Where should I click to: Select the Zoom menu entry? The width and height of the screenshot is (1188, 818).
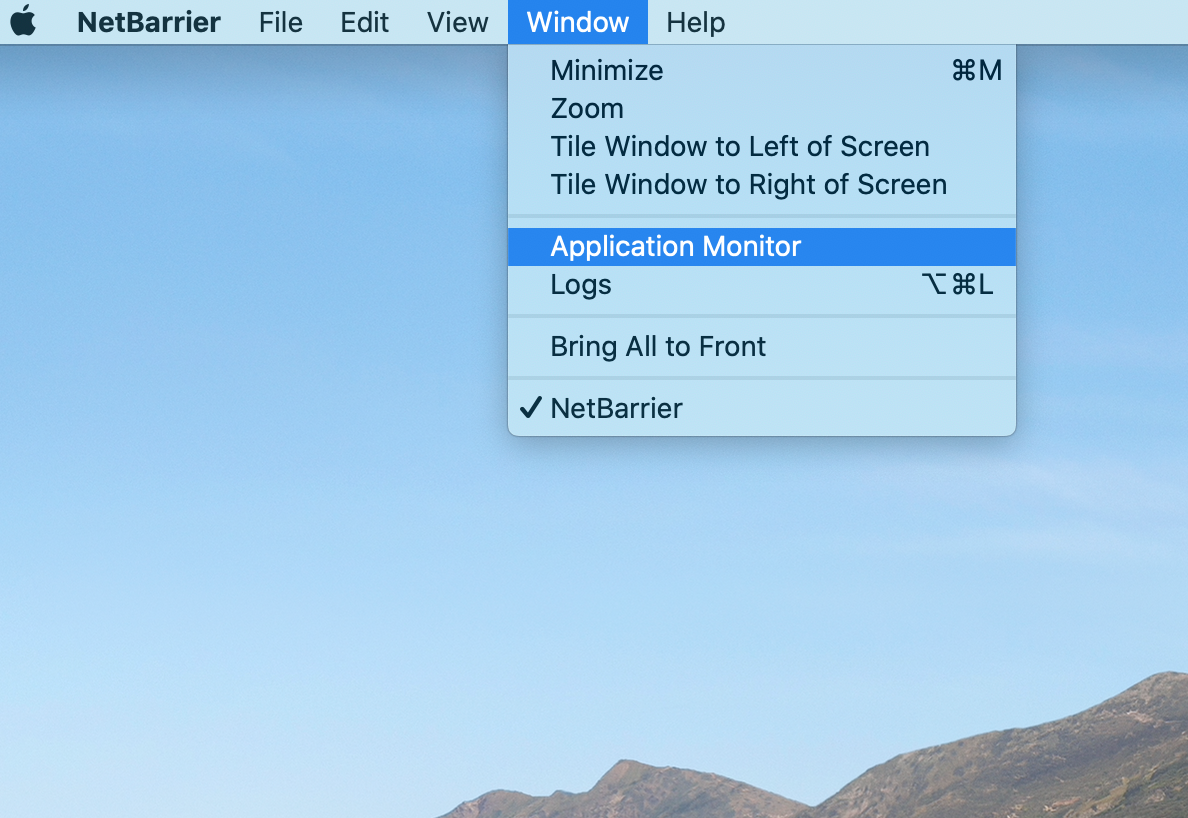(761, 108)
